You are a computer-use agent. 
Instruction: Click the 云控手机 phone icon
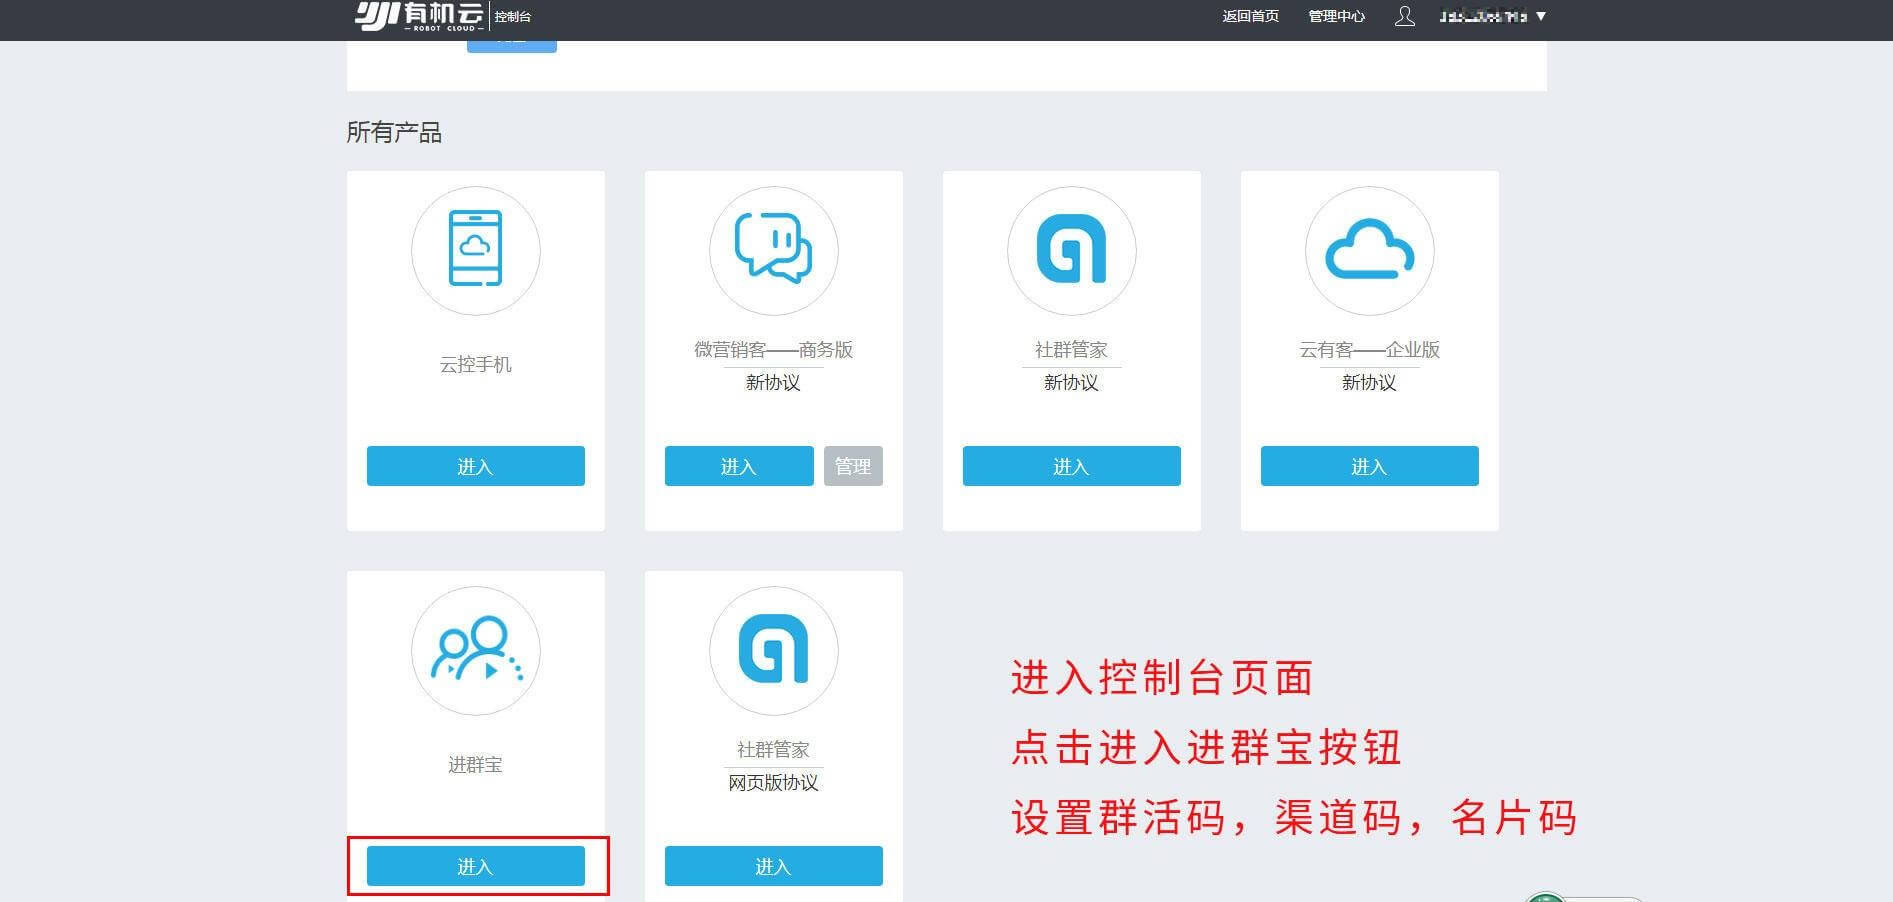(x=475, y=250)
